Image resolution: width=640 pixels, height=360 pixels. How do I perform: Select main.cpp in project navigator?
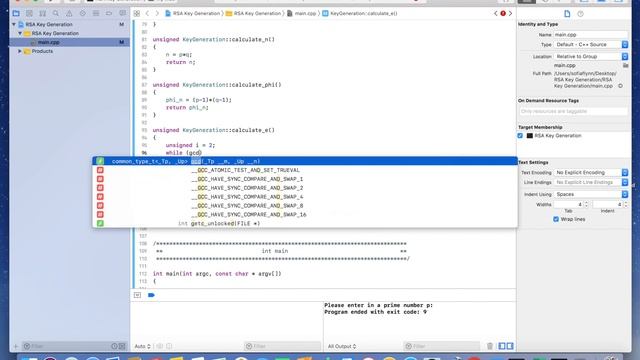click(69, 42)
